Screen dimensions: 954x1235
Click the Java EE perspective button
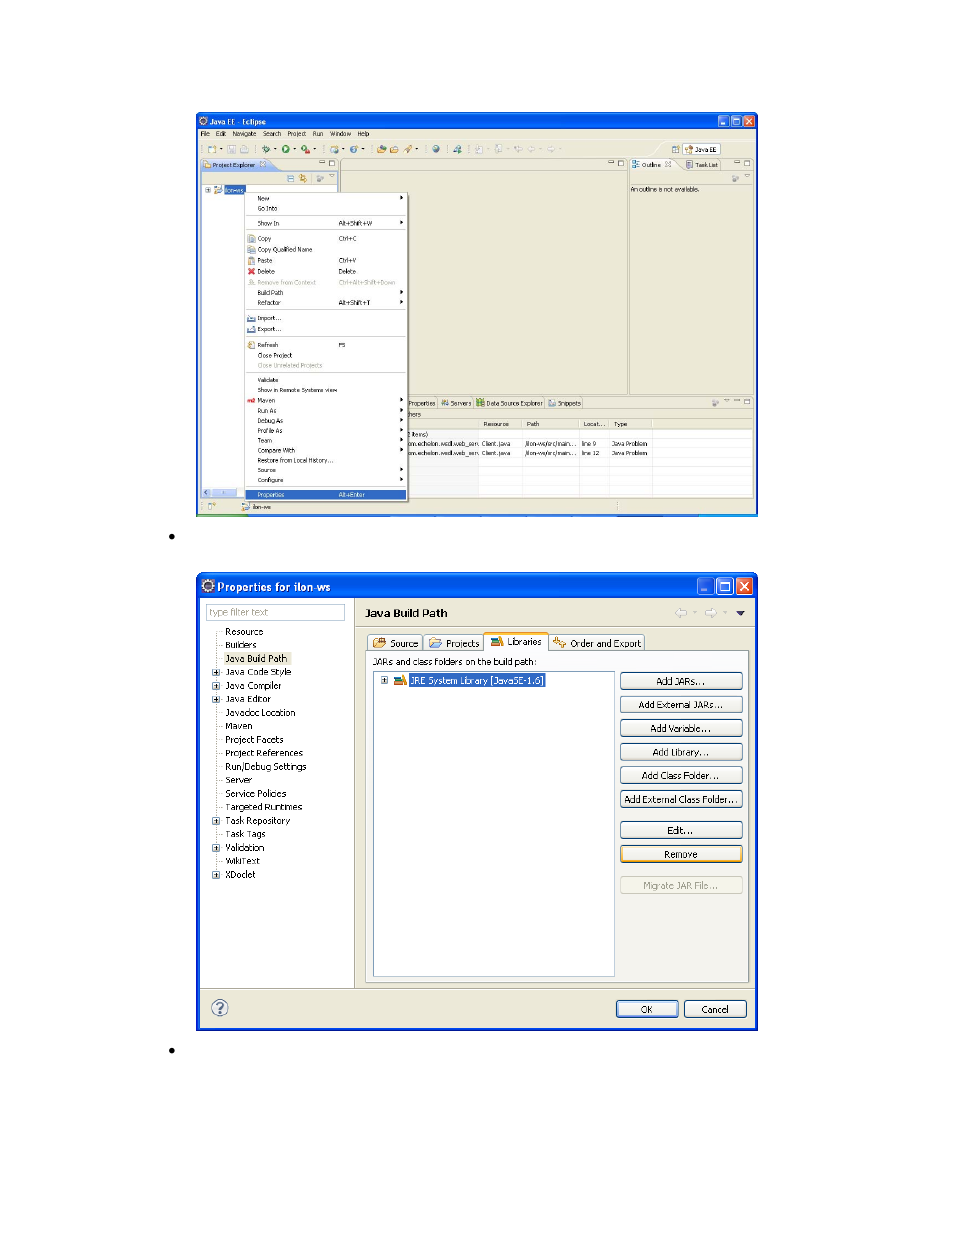tap(701, 149)
